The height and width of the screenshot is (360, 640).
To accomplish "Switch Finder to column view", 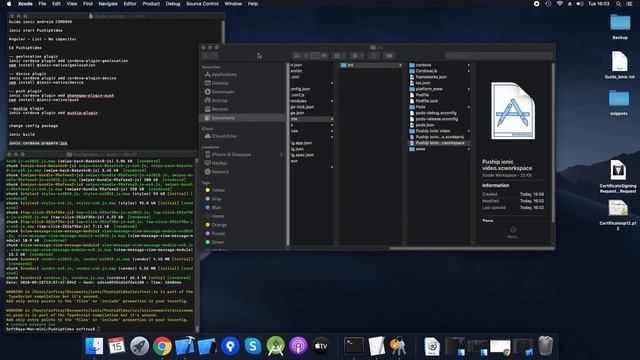I will pyautogui.click(x=315, y=56).
